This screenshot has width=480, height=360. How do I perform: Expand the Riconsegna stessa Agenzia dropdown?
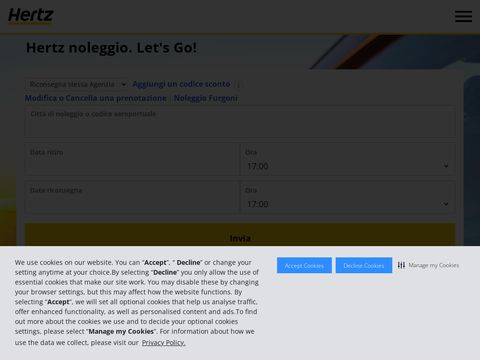[x=76, y=84]
